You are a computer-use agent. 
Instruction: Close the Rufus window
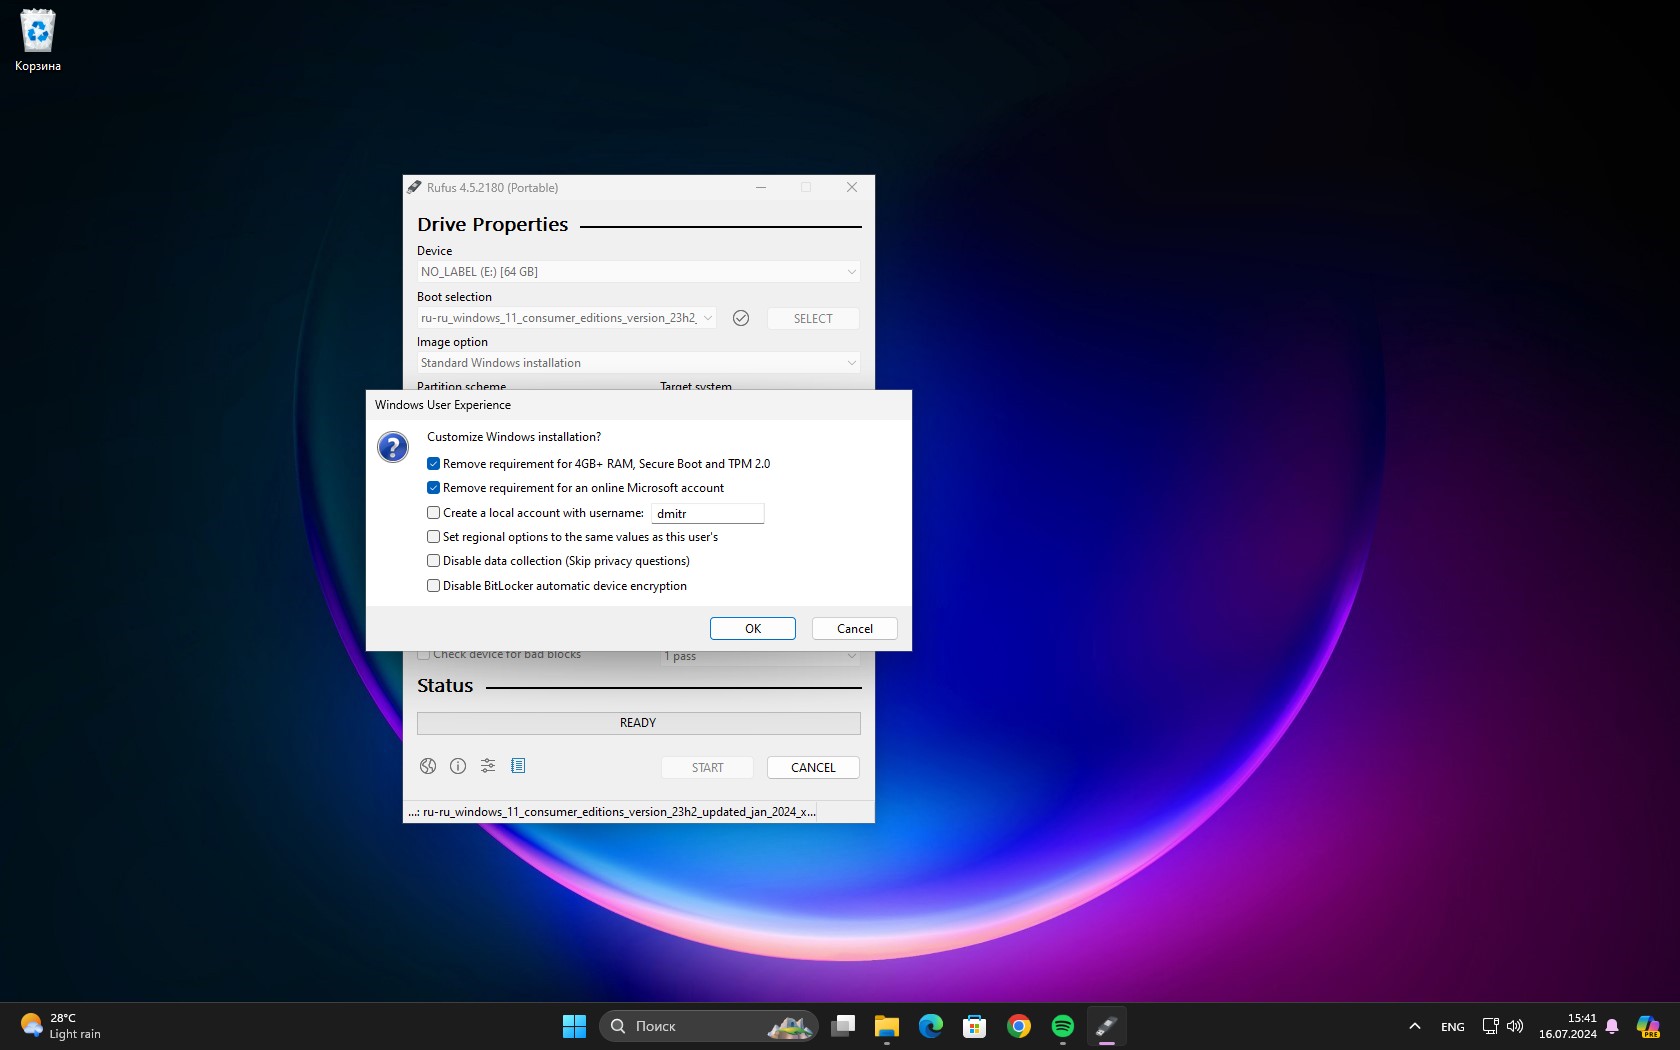click(852, 187)
